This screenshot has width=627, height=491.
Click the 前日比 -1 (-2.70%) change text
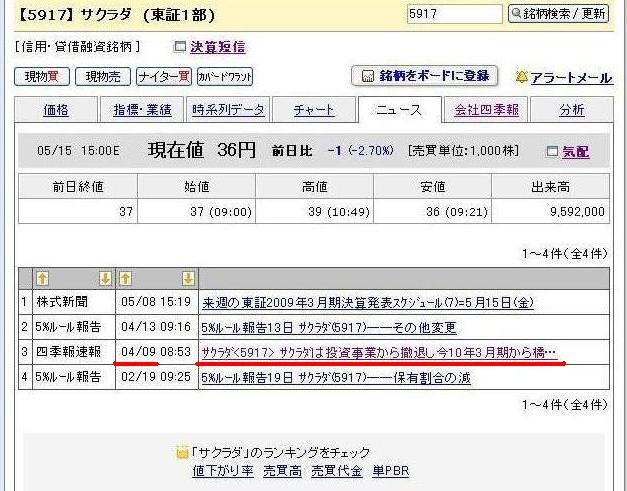333,151
